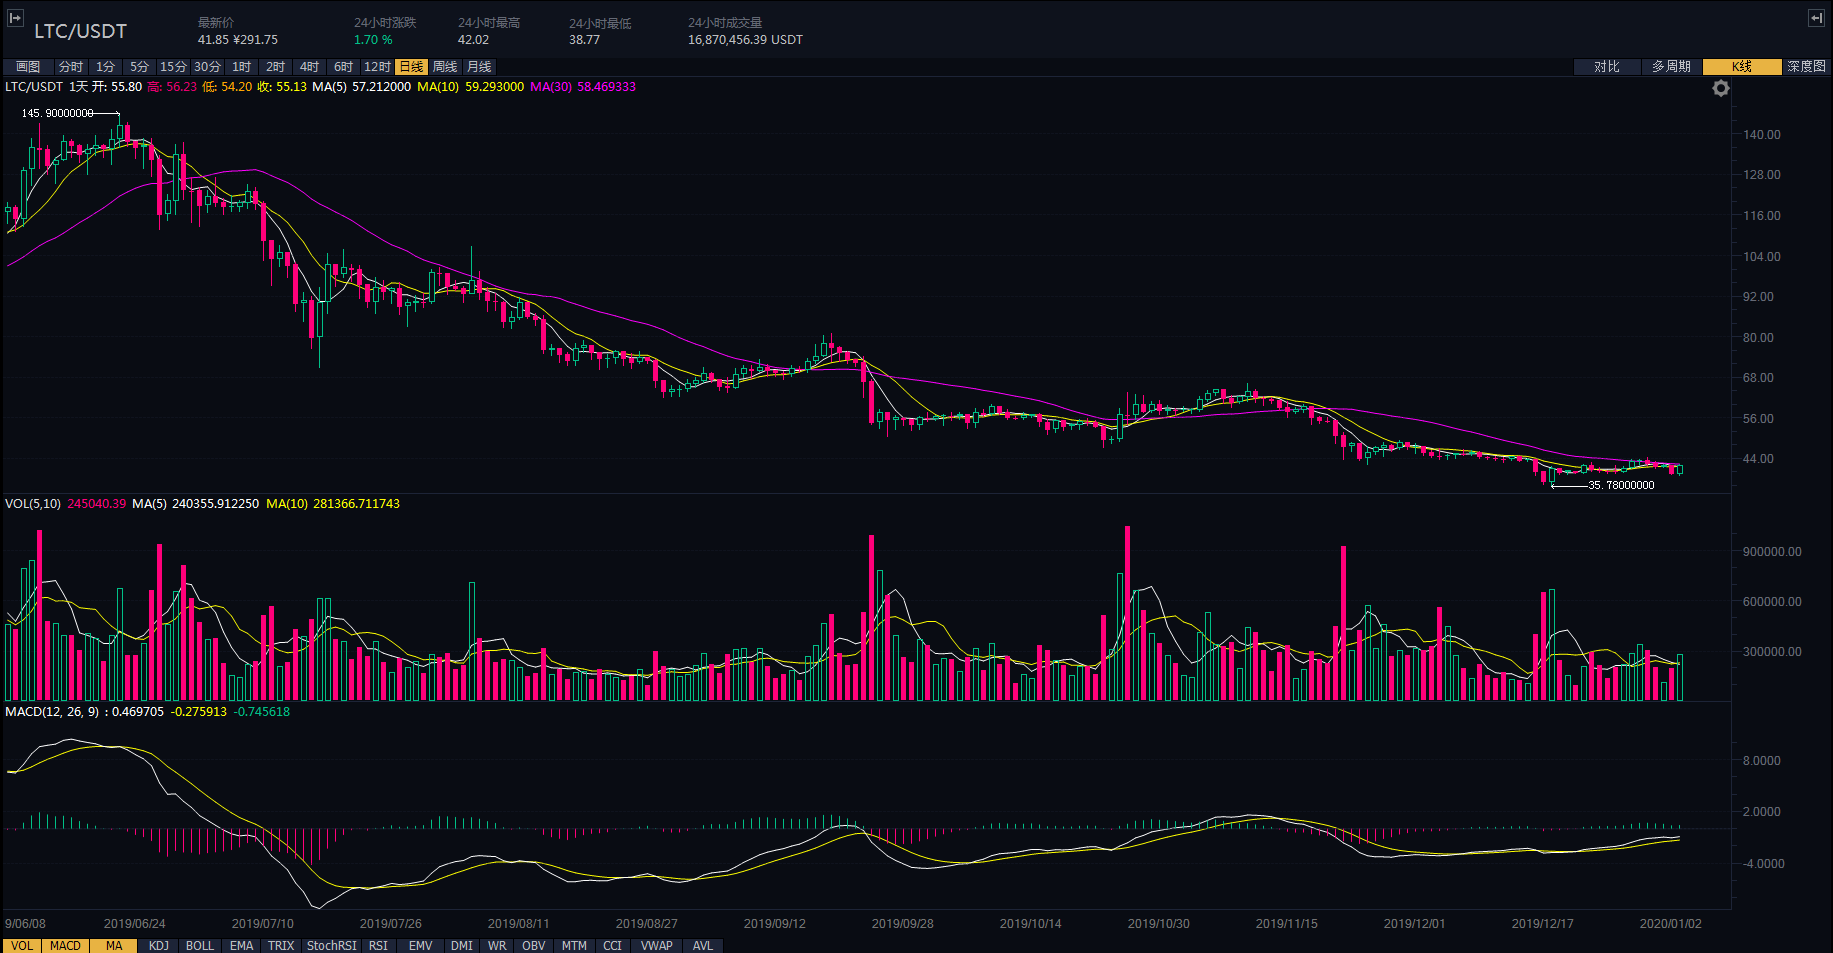Toggle the VWAP indicator

tap(656, 946)
